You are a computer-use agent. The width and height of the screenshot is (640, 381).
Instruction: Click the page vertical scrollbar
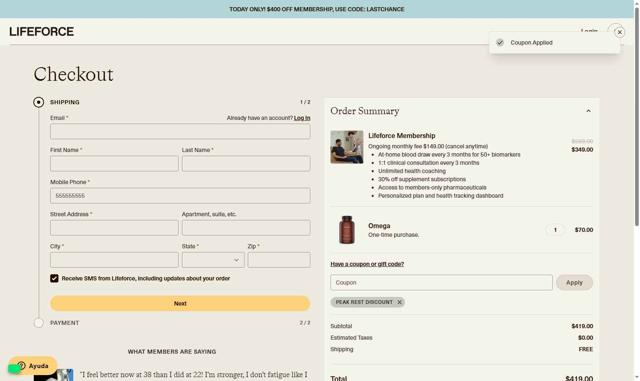pos(636,118)
